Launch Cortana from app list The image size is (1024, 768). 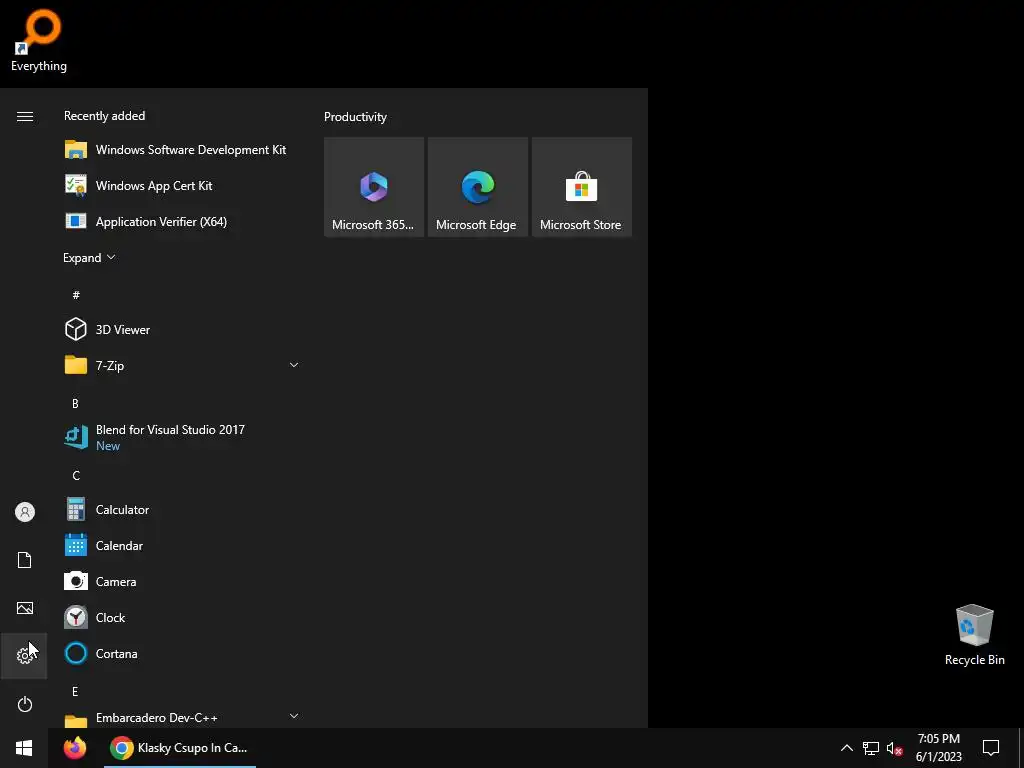click(182, 653)
